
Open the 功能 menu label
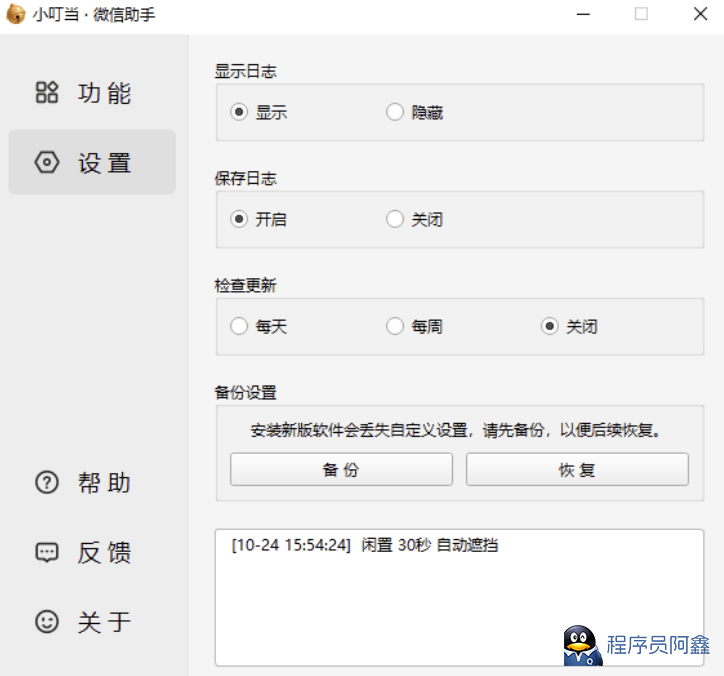[x=105, y=94]
